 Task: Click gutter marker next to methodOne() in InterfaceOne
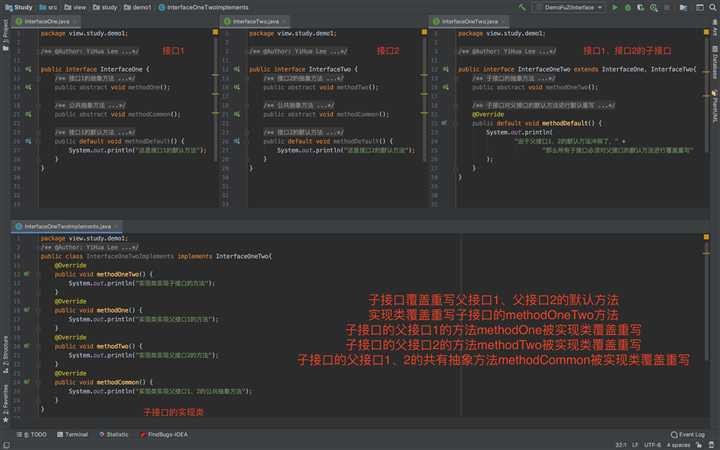[x=28, y=87]
